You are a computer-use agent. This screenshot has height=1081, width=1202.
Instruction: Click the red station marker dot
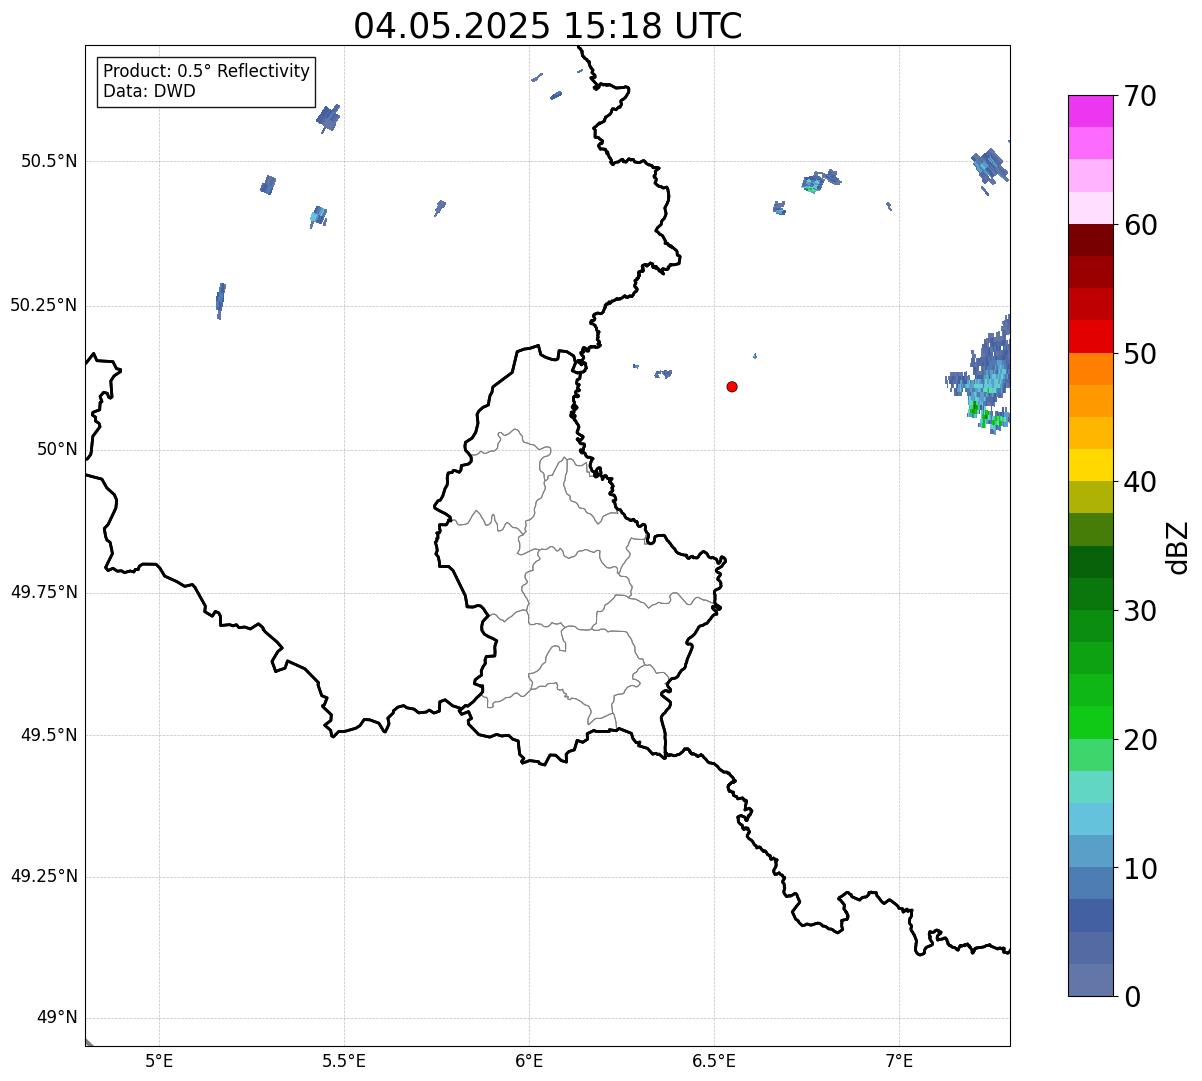pyautogui.click(x=732, y=386)
